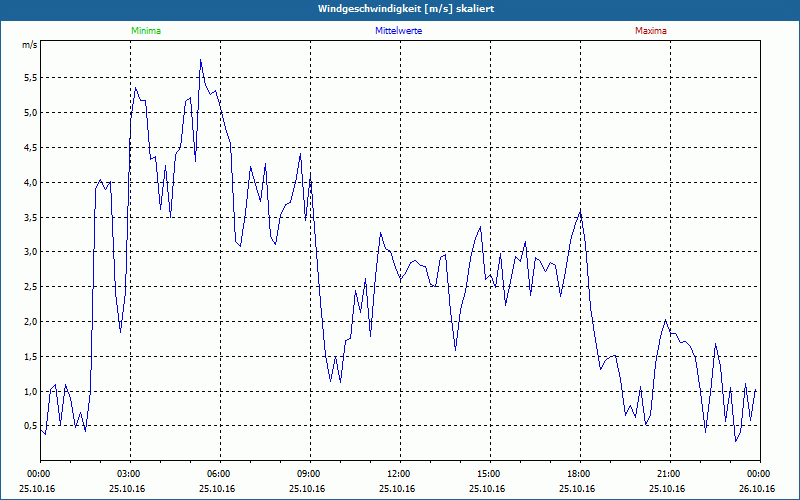Image resolution: width=800 pixels, height=500 pixels.
Task: Click the m/s unit label on y-axis
Action: (x=30, y=45)
